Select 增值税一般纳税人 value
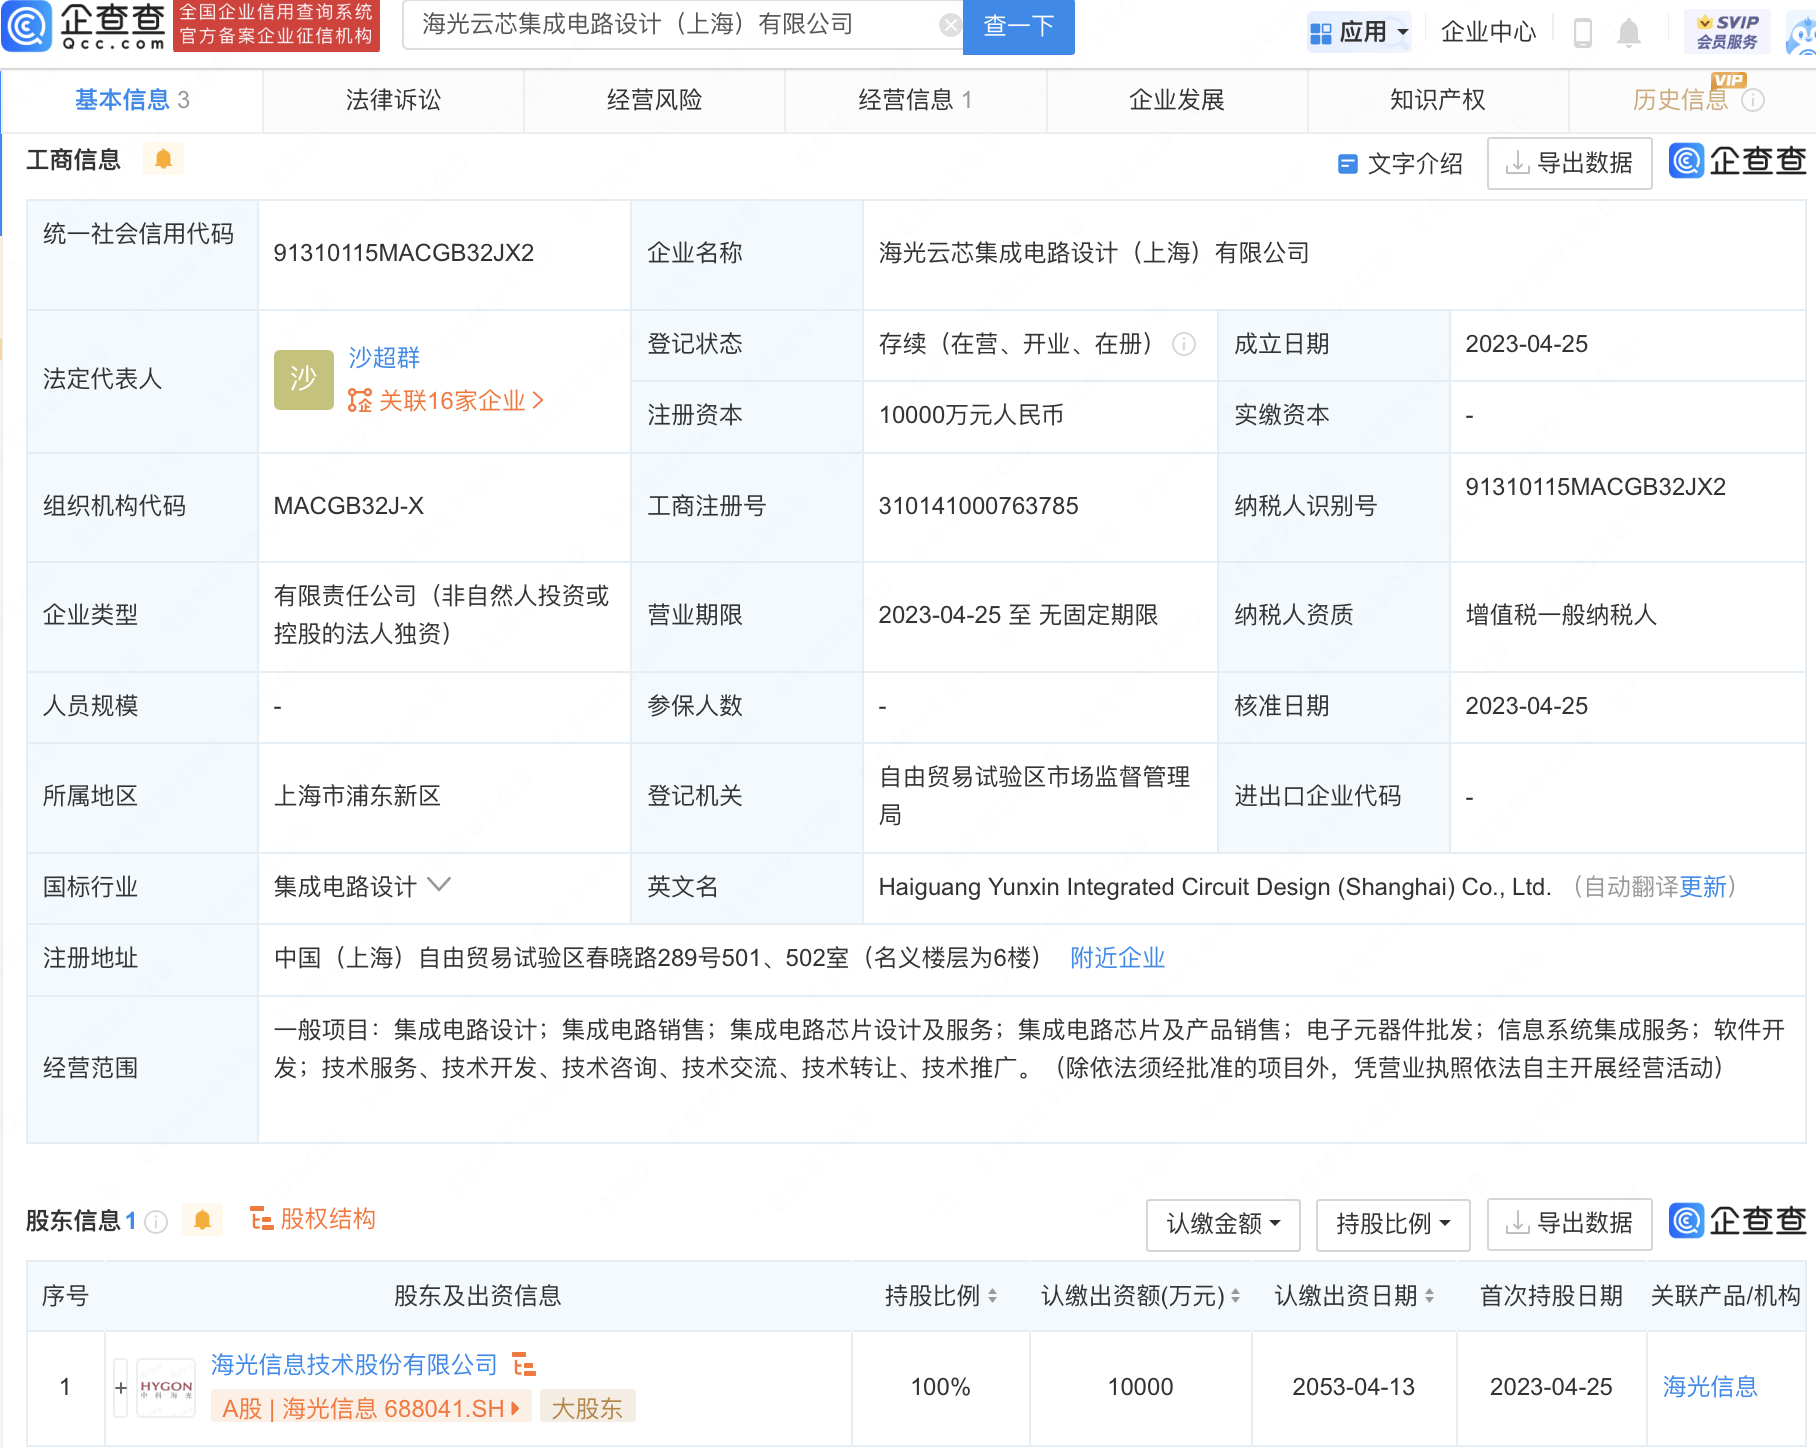This screenshot has height=1448, width=1816. pos(1561,615)
